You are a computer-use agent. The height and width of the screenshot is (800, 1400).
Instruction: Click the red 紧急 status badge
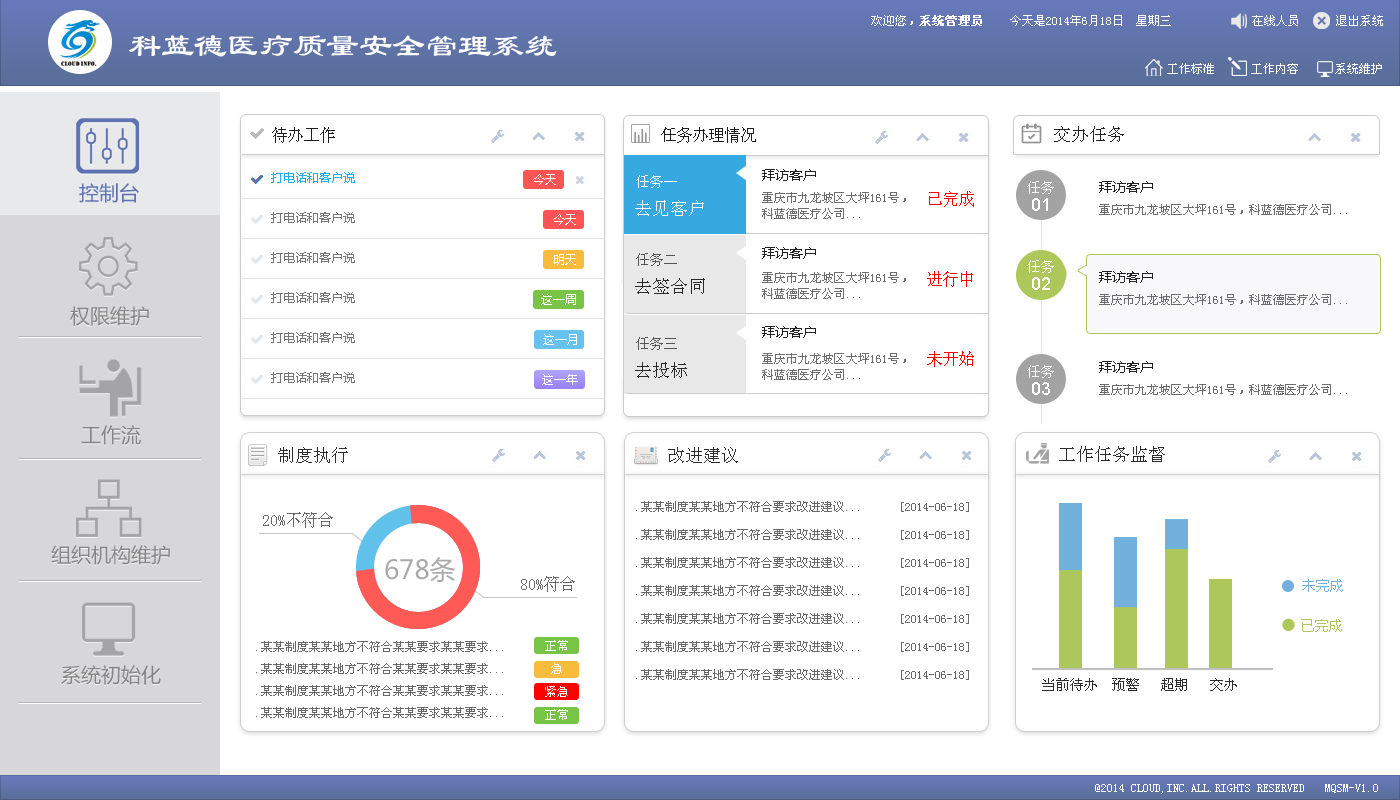coord(556,691)
